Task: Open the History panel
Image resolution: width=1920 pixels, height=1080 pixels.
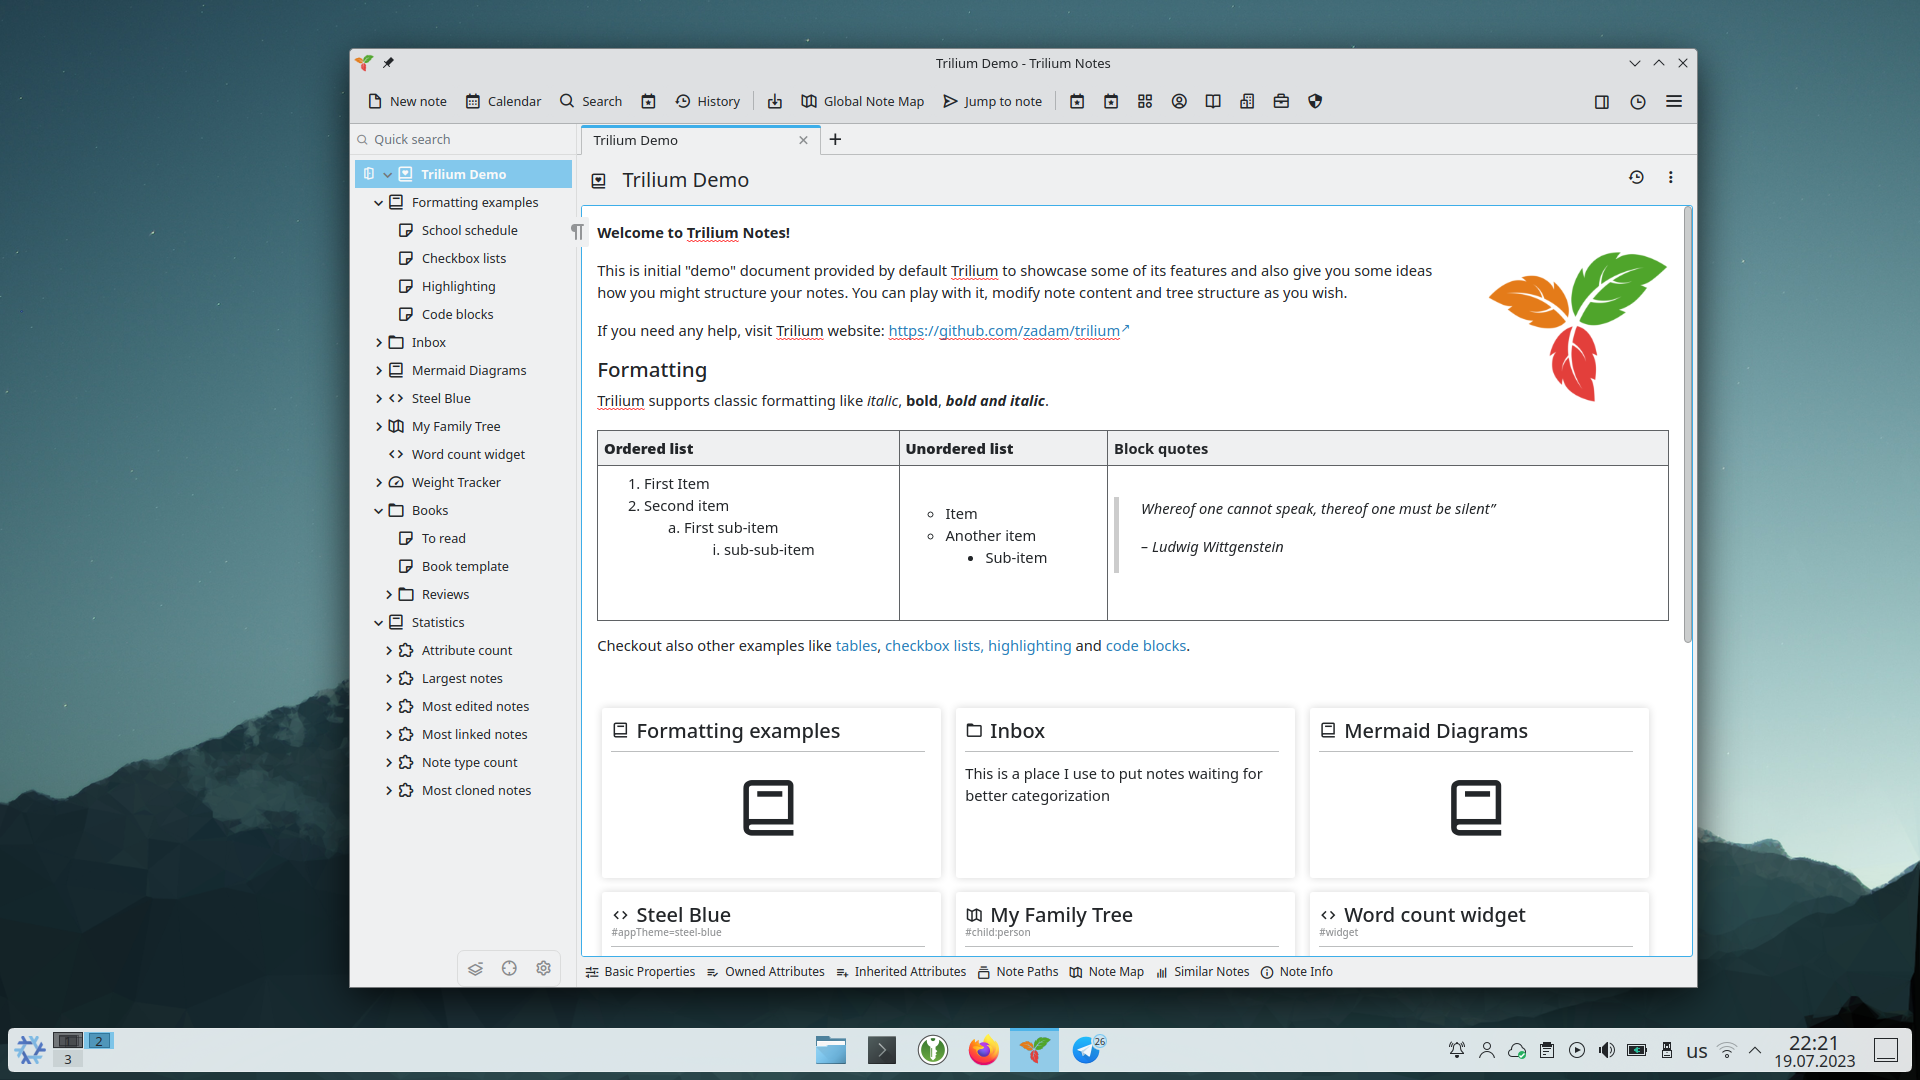Action: (708, 100)
